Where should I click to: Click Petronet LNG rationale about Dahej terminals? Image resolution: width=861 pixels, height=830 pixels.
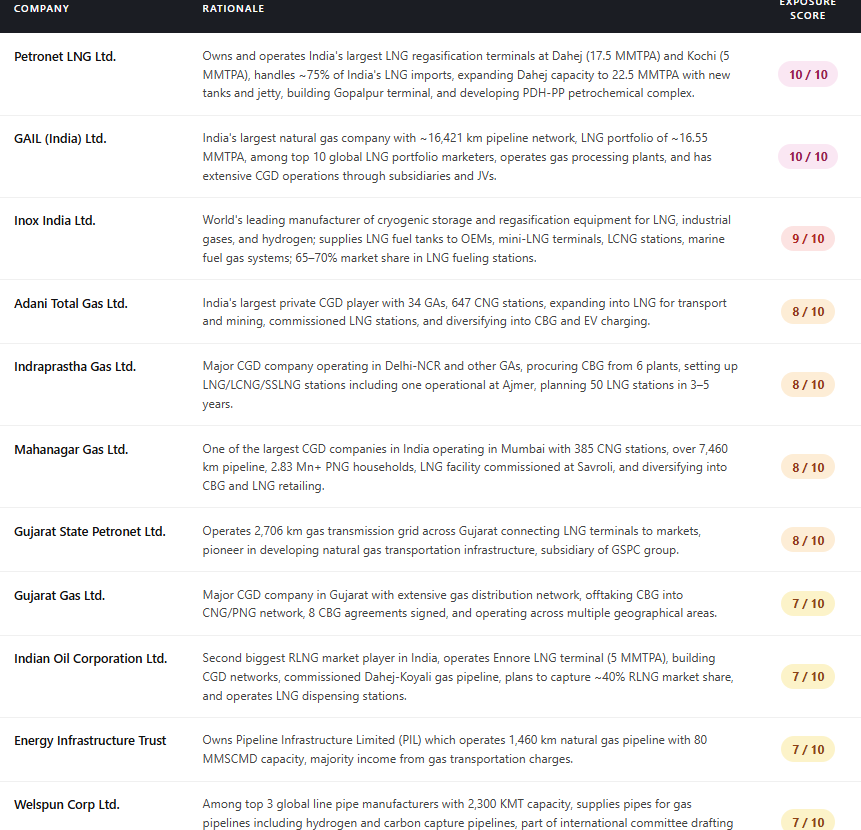pos(466,75)
